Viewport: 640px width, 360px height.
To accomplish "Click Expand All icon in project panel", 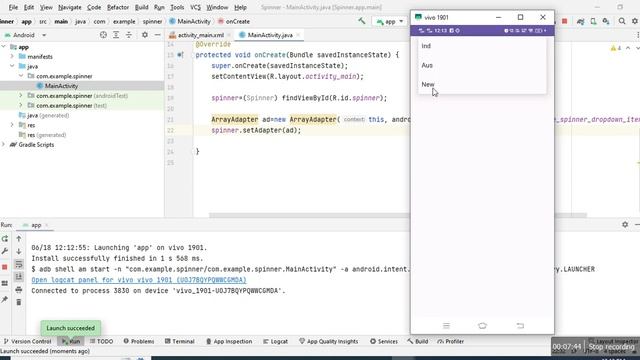I will [116, 35].
